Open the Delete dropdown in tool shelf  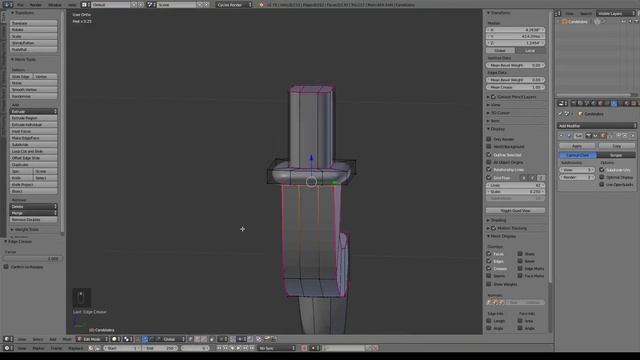33,207
